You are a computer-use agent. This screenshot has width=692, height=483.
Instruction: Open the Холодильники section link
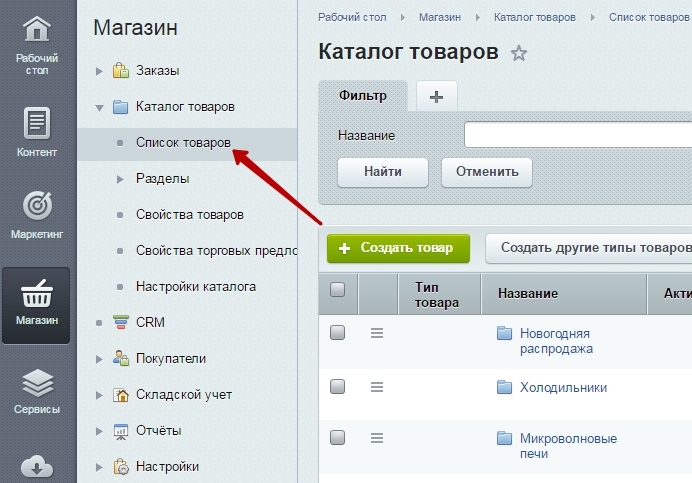point(563,387)
